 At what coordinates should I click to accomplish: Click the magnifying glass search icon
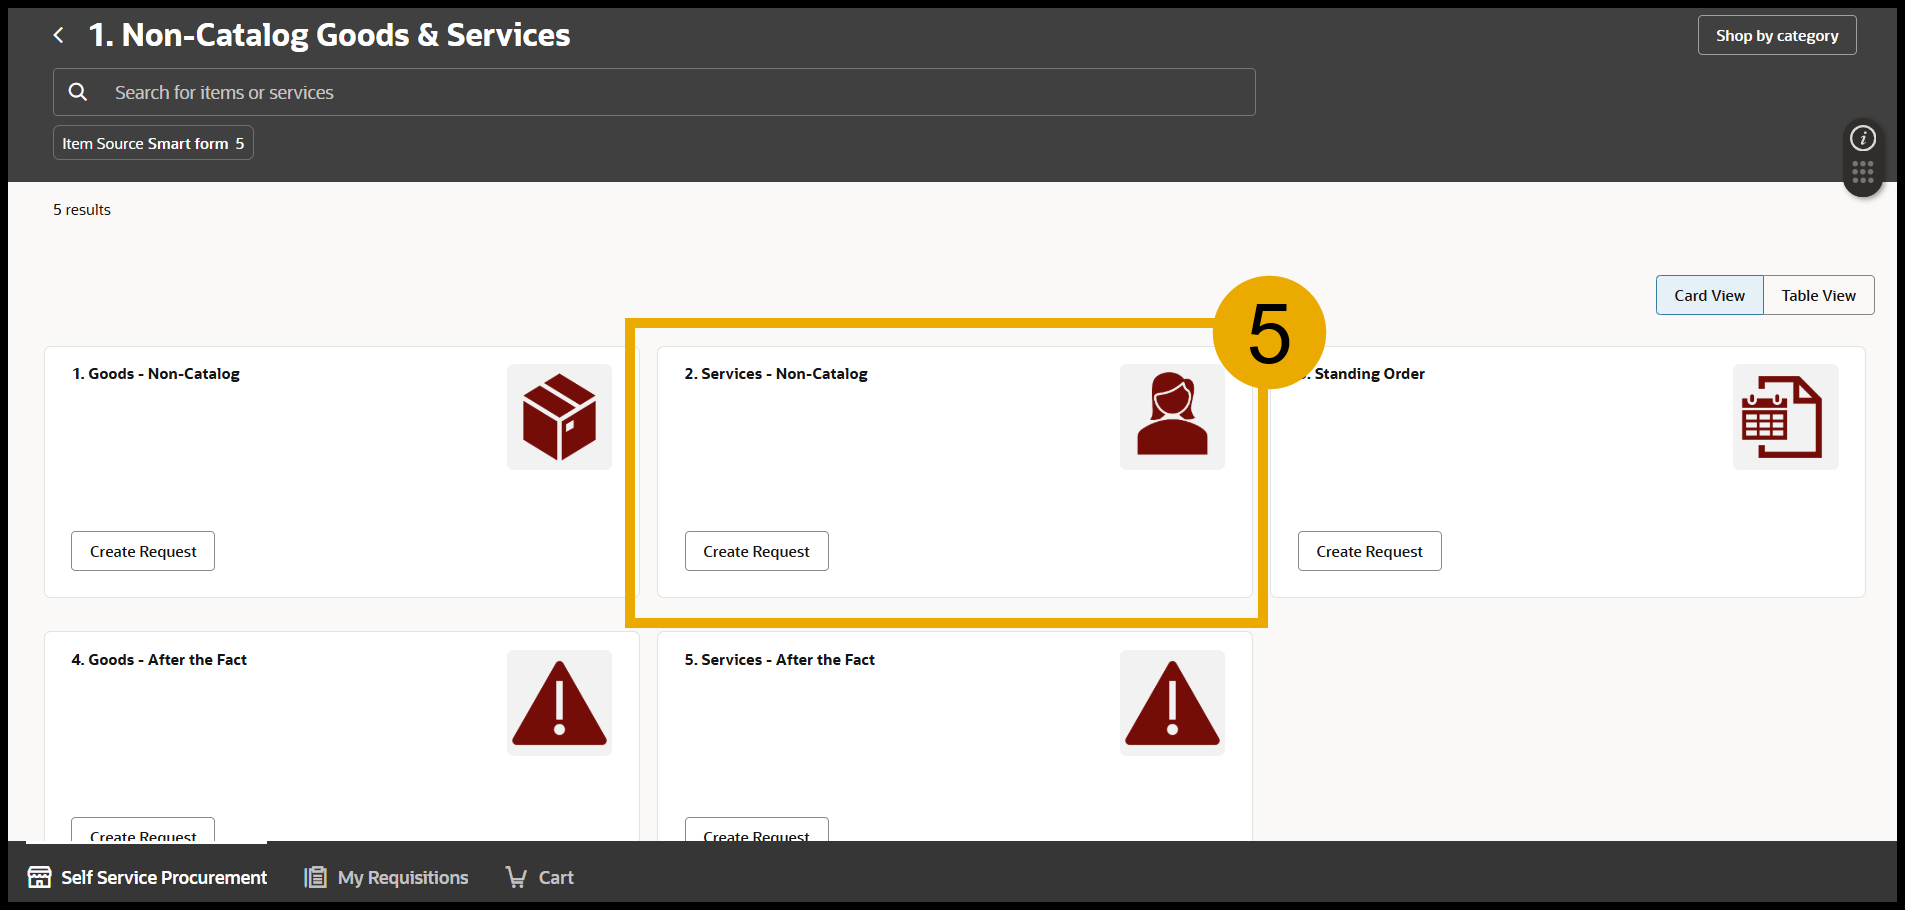pyautogui.click(x=78, y=92)
